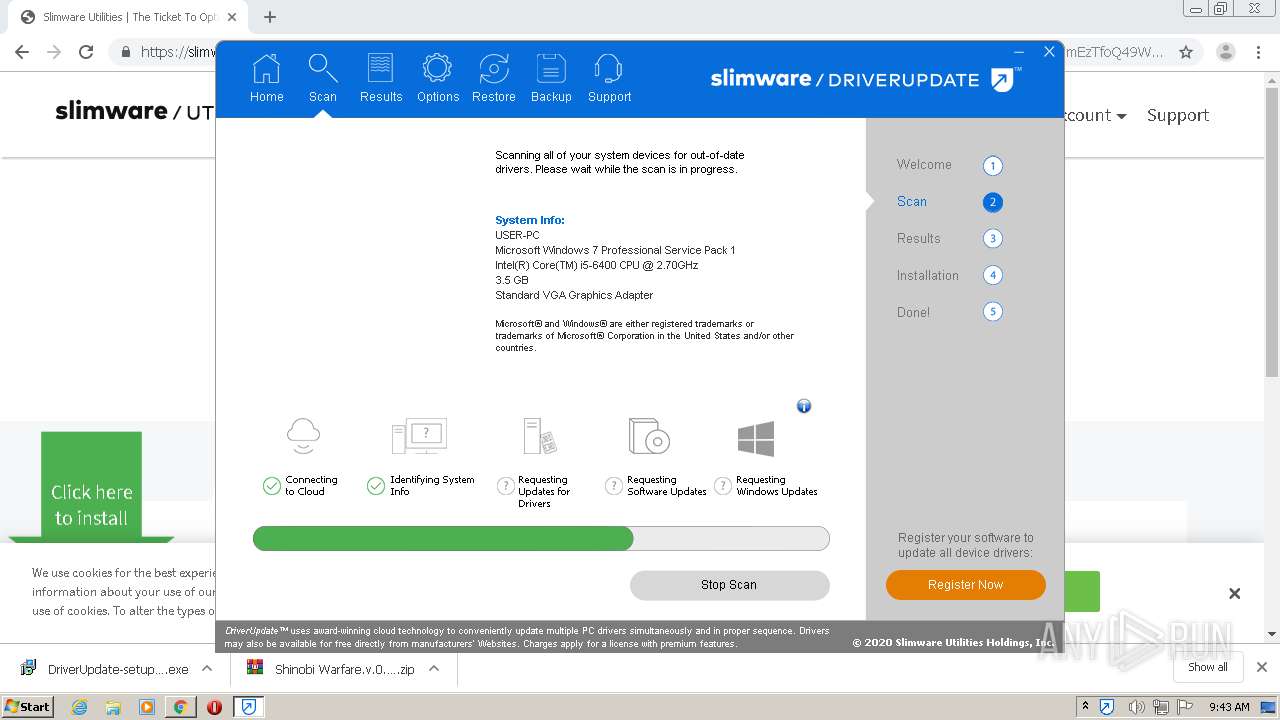Open Options gear in DriverUpdate

437,79
